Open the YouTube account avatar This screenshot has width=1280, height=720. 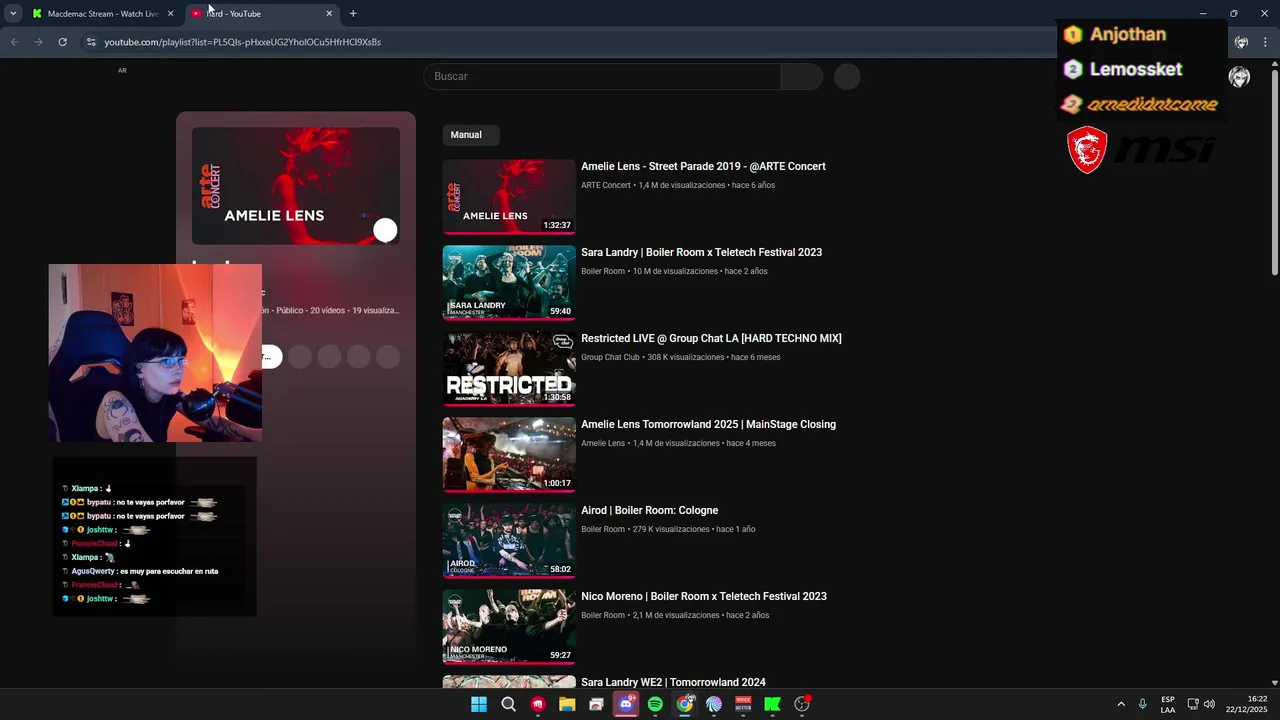[1239, 77]
